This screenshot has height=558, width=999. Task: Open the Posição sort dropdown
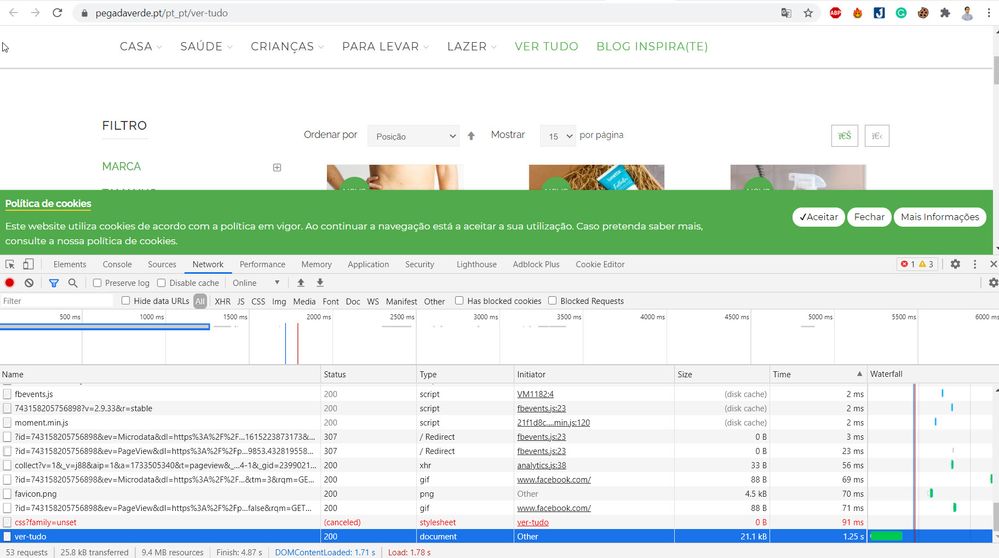(x=412, y=136)
